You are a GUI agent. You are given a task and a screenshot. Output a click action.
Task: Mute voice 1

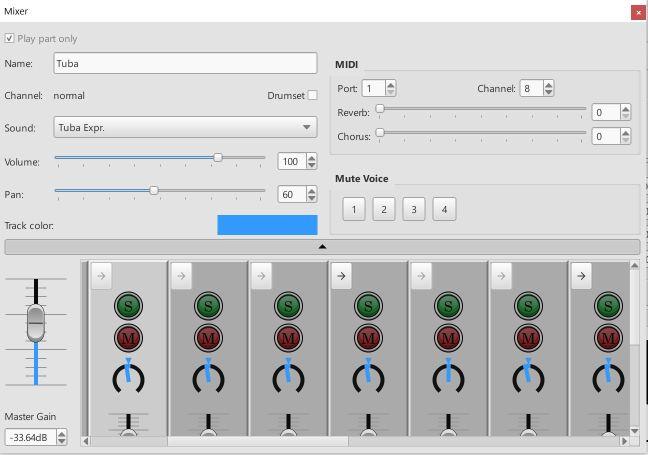354,209
